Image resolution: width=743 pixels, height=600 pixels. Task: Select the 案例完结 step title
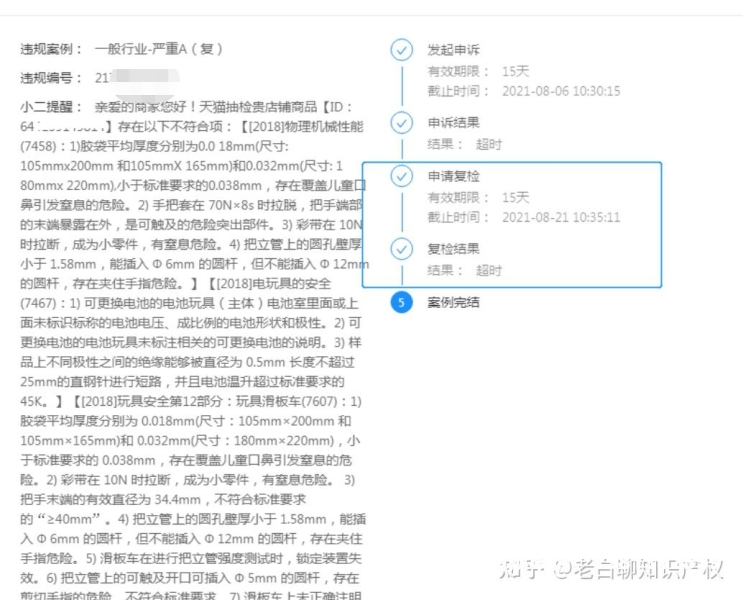coord(453,302)
